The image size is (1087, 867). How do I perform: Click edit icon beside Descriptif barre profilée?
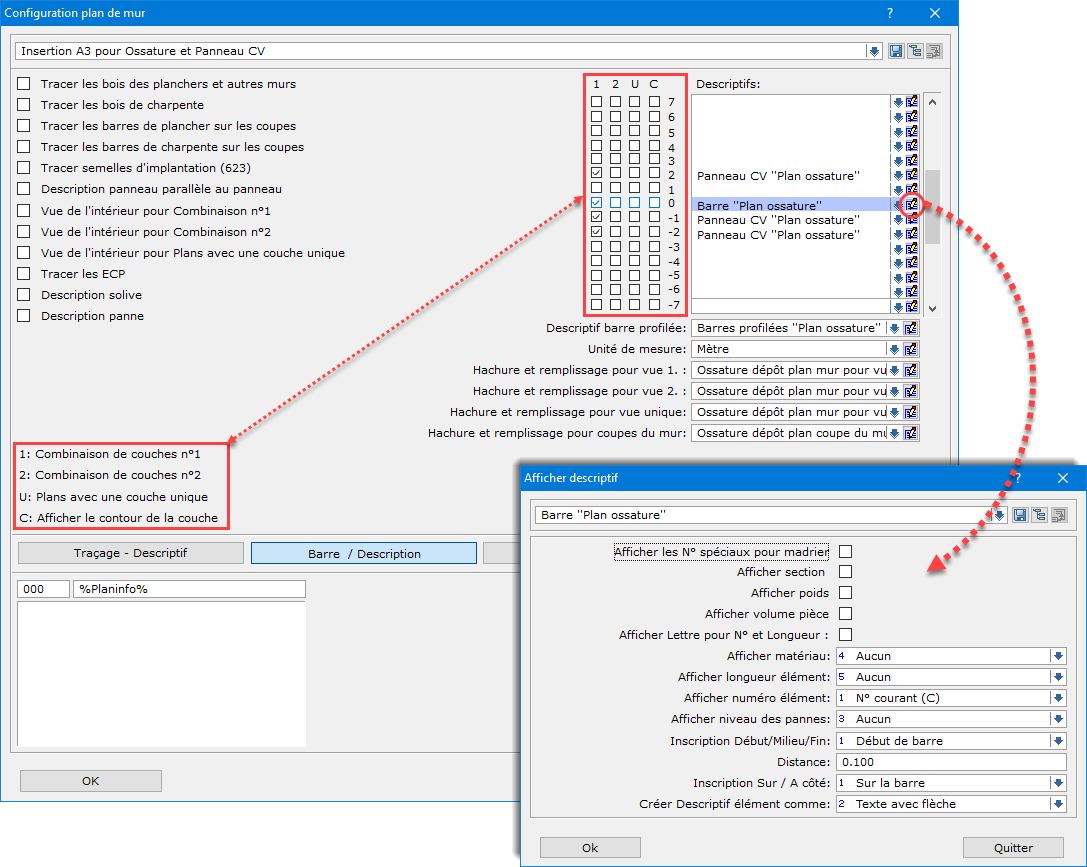click(x=911, y=328)
